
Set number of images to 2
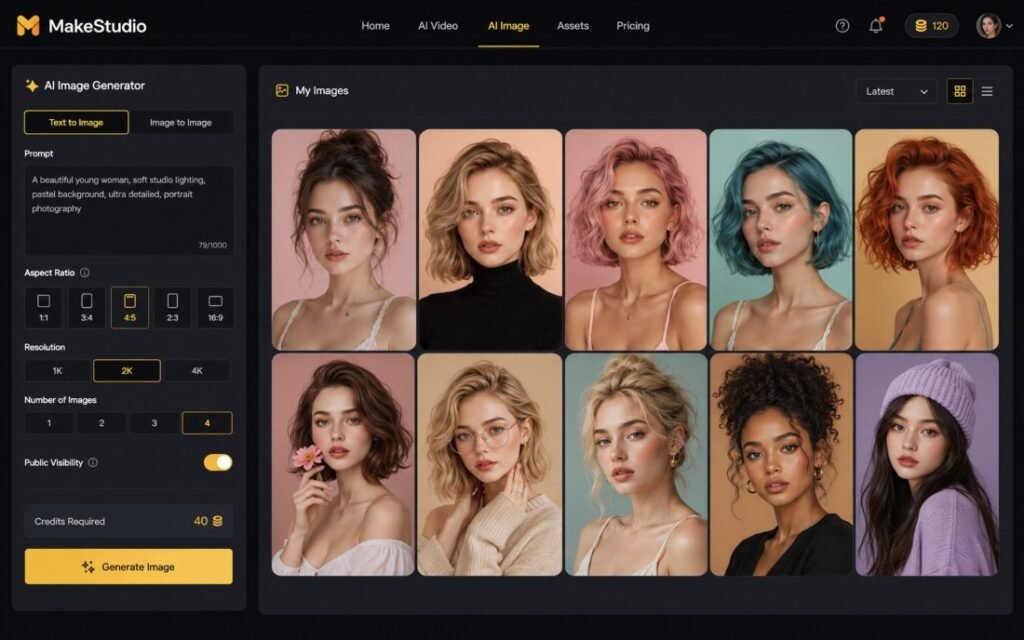101,423
